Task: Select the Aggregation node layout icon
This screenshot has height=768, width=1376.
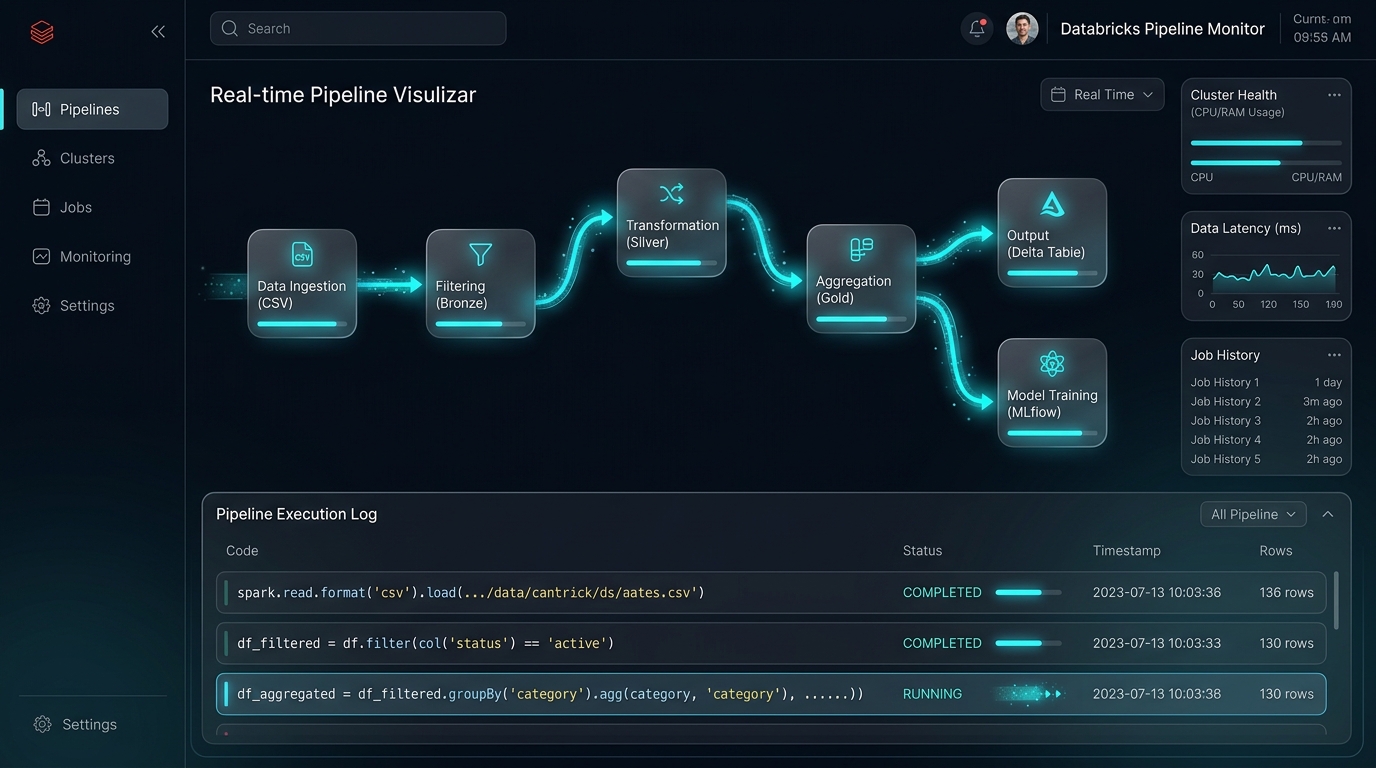Action: pos(861,250)
